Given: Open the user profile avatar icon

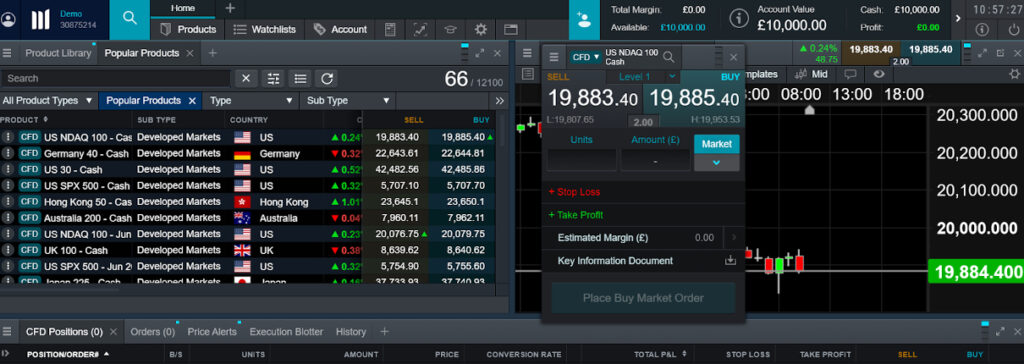Looking at the screenshot, I should point(8,20).
